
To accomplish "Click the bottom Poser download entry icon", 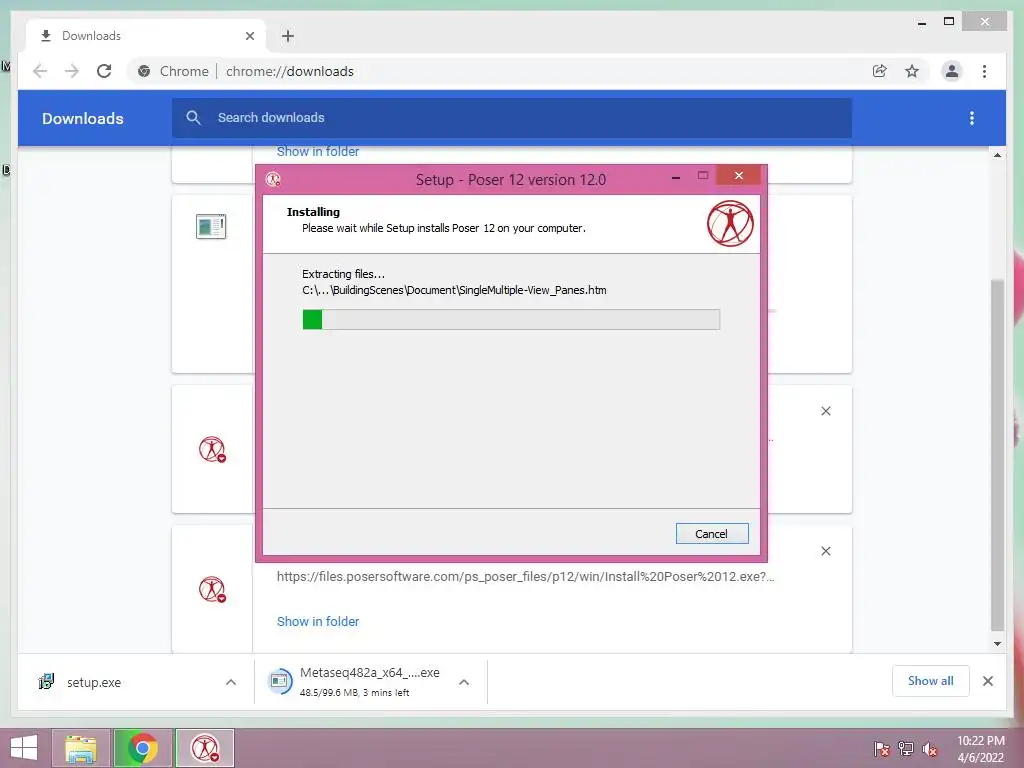I will 212,589.
